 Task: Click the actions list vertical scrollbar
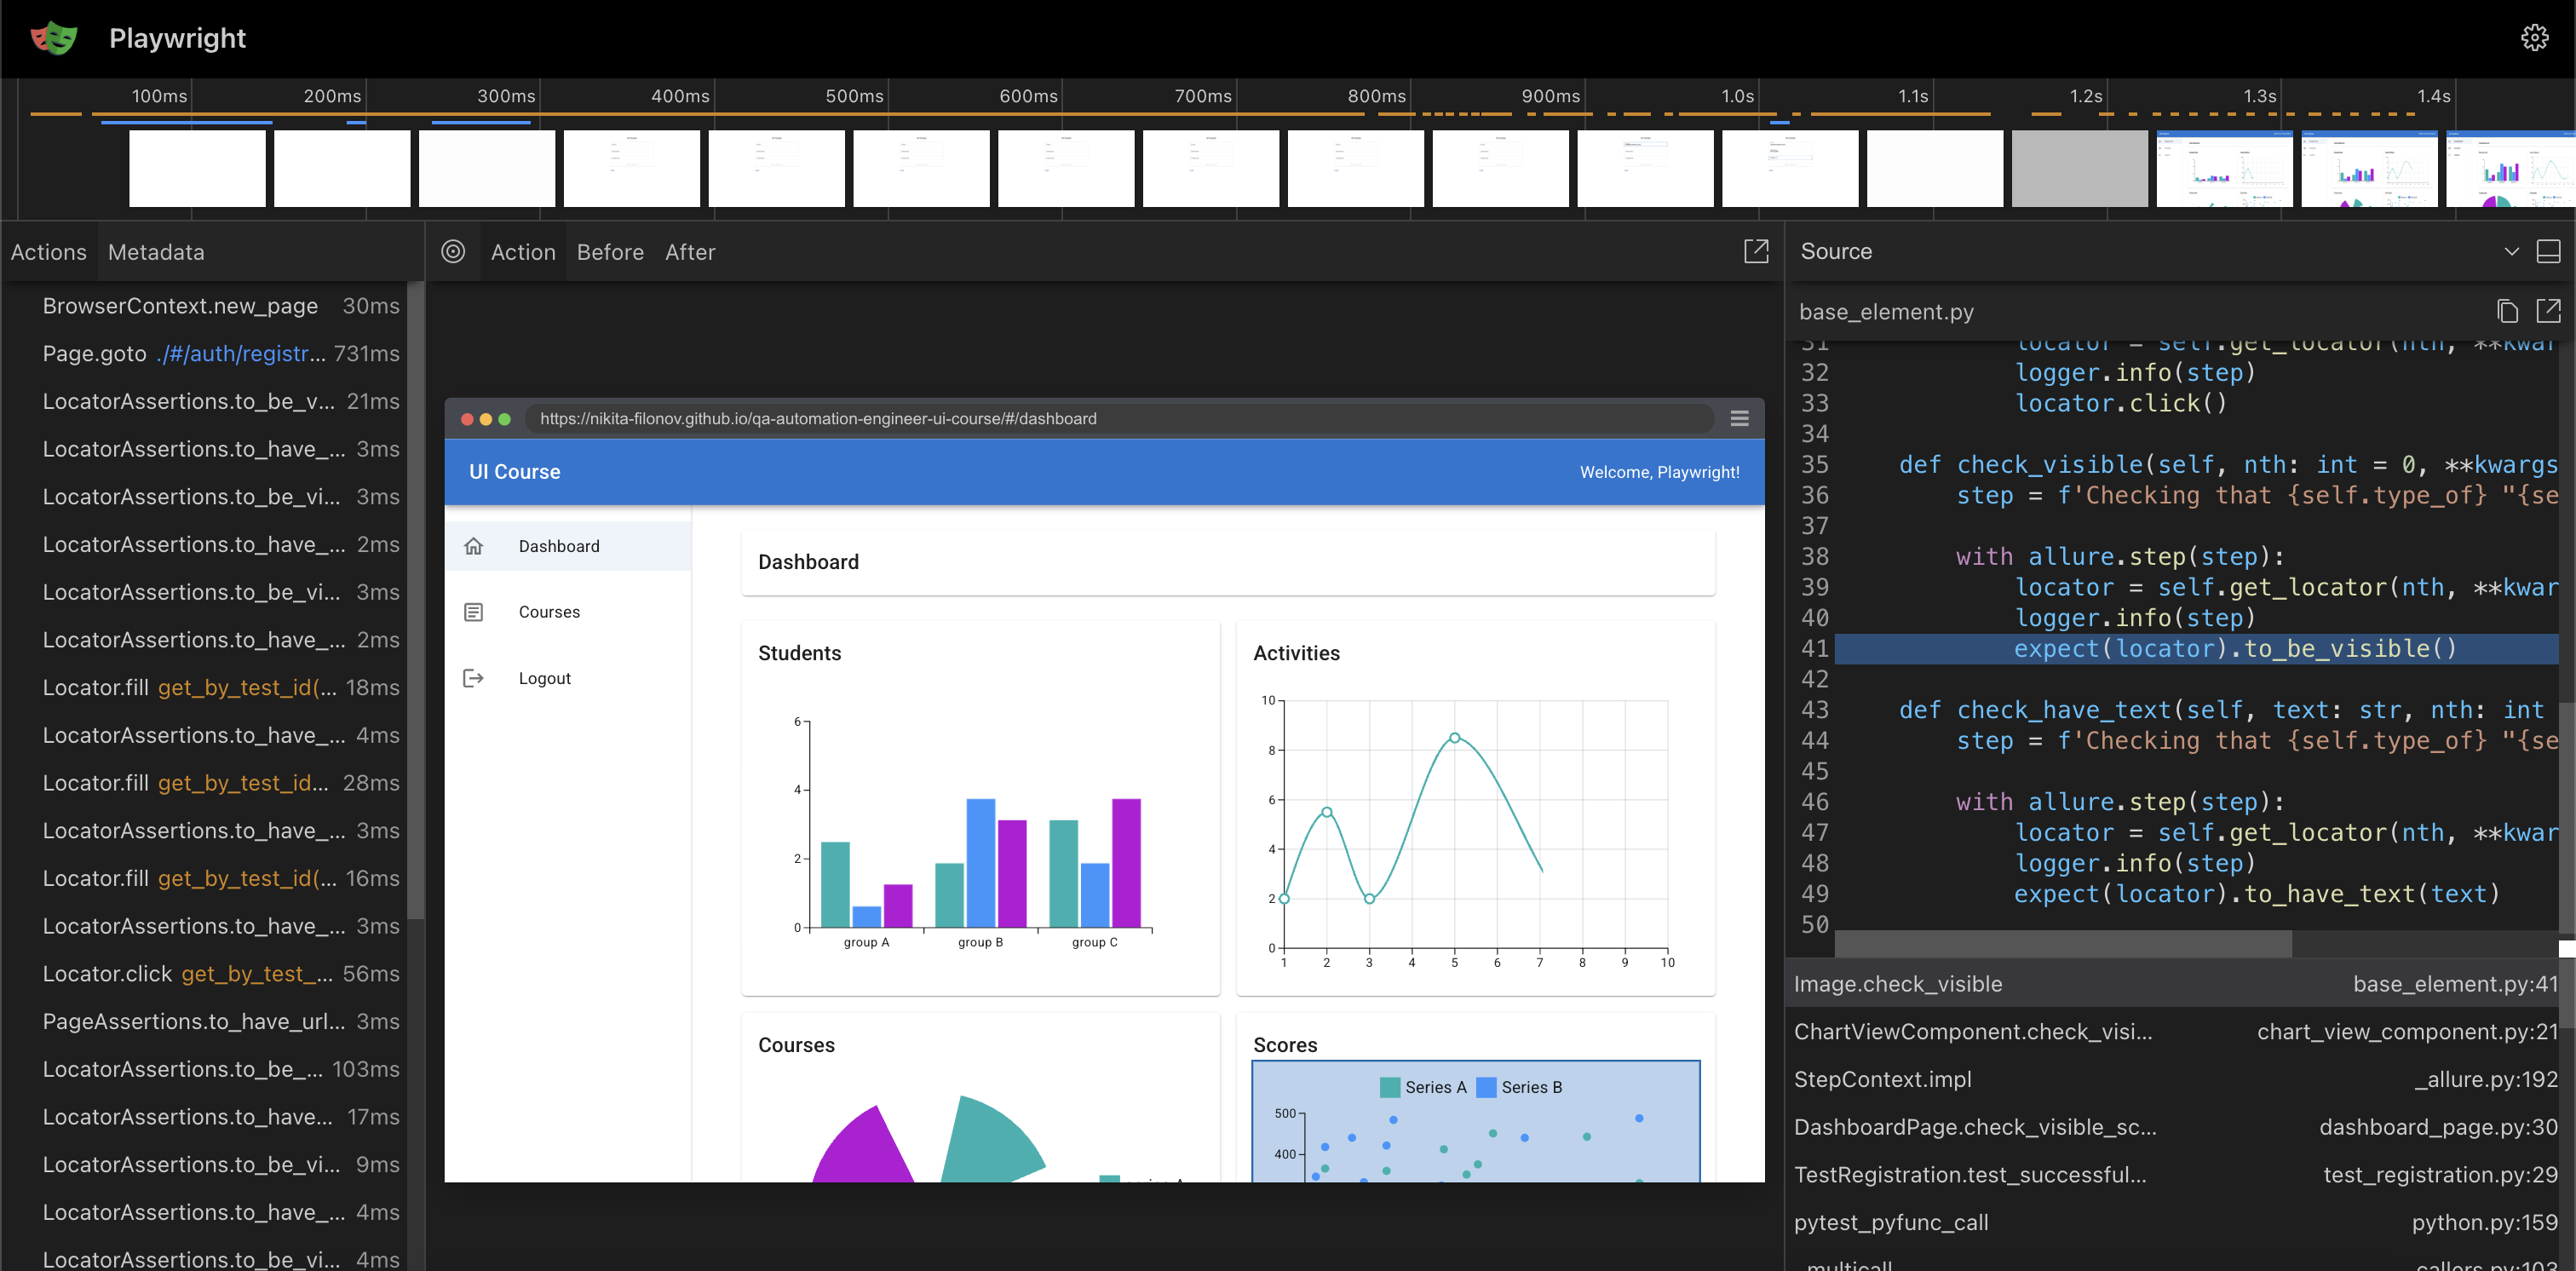pos(416,600)
